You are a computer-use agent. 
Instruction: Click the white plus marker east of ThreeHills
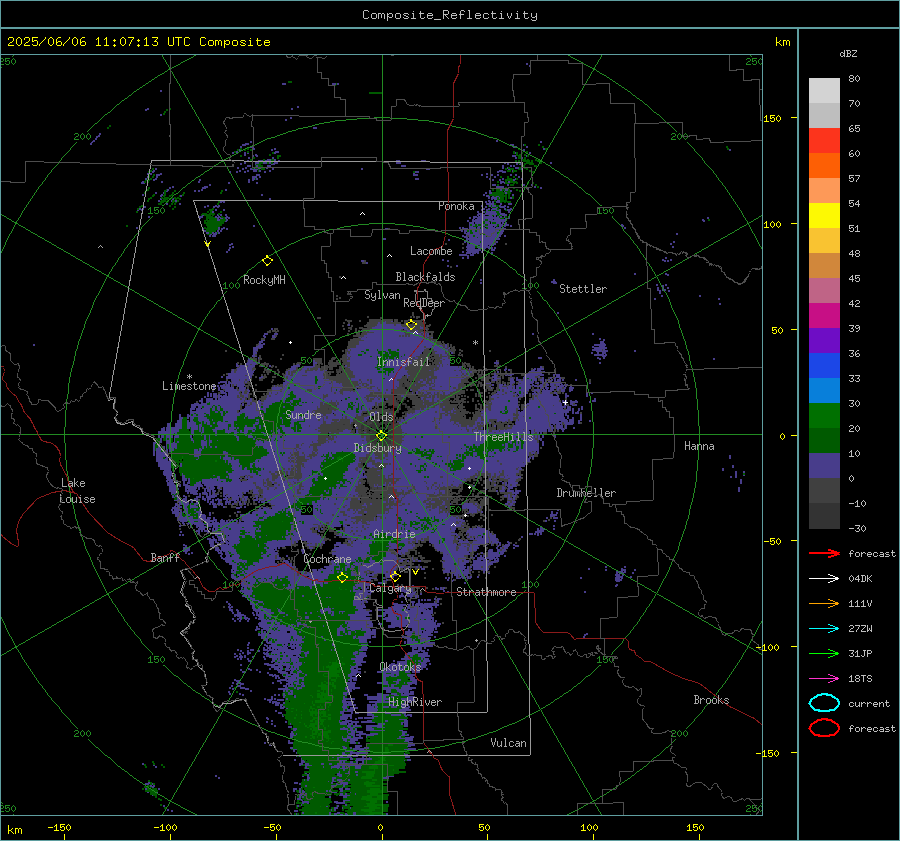[565, 402]
